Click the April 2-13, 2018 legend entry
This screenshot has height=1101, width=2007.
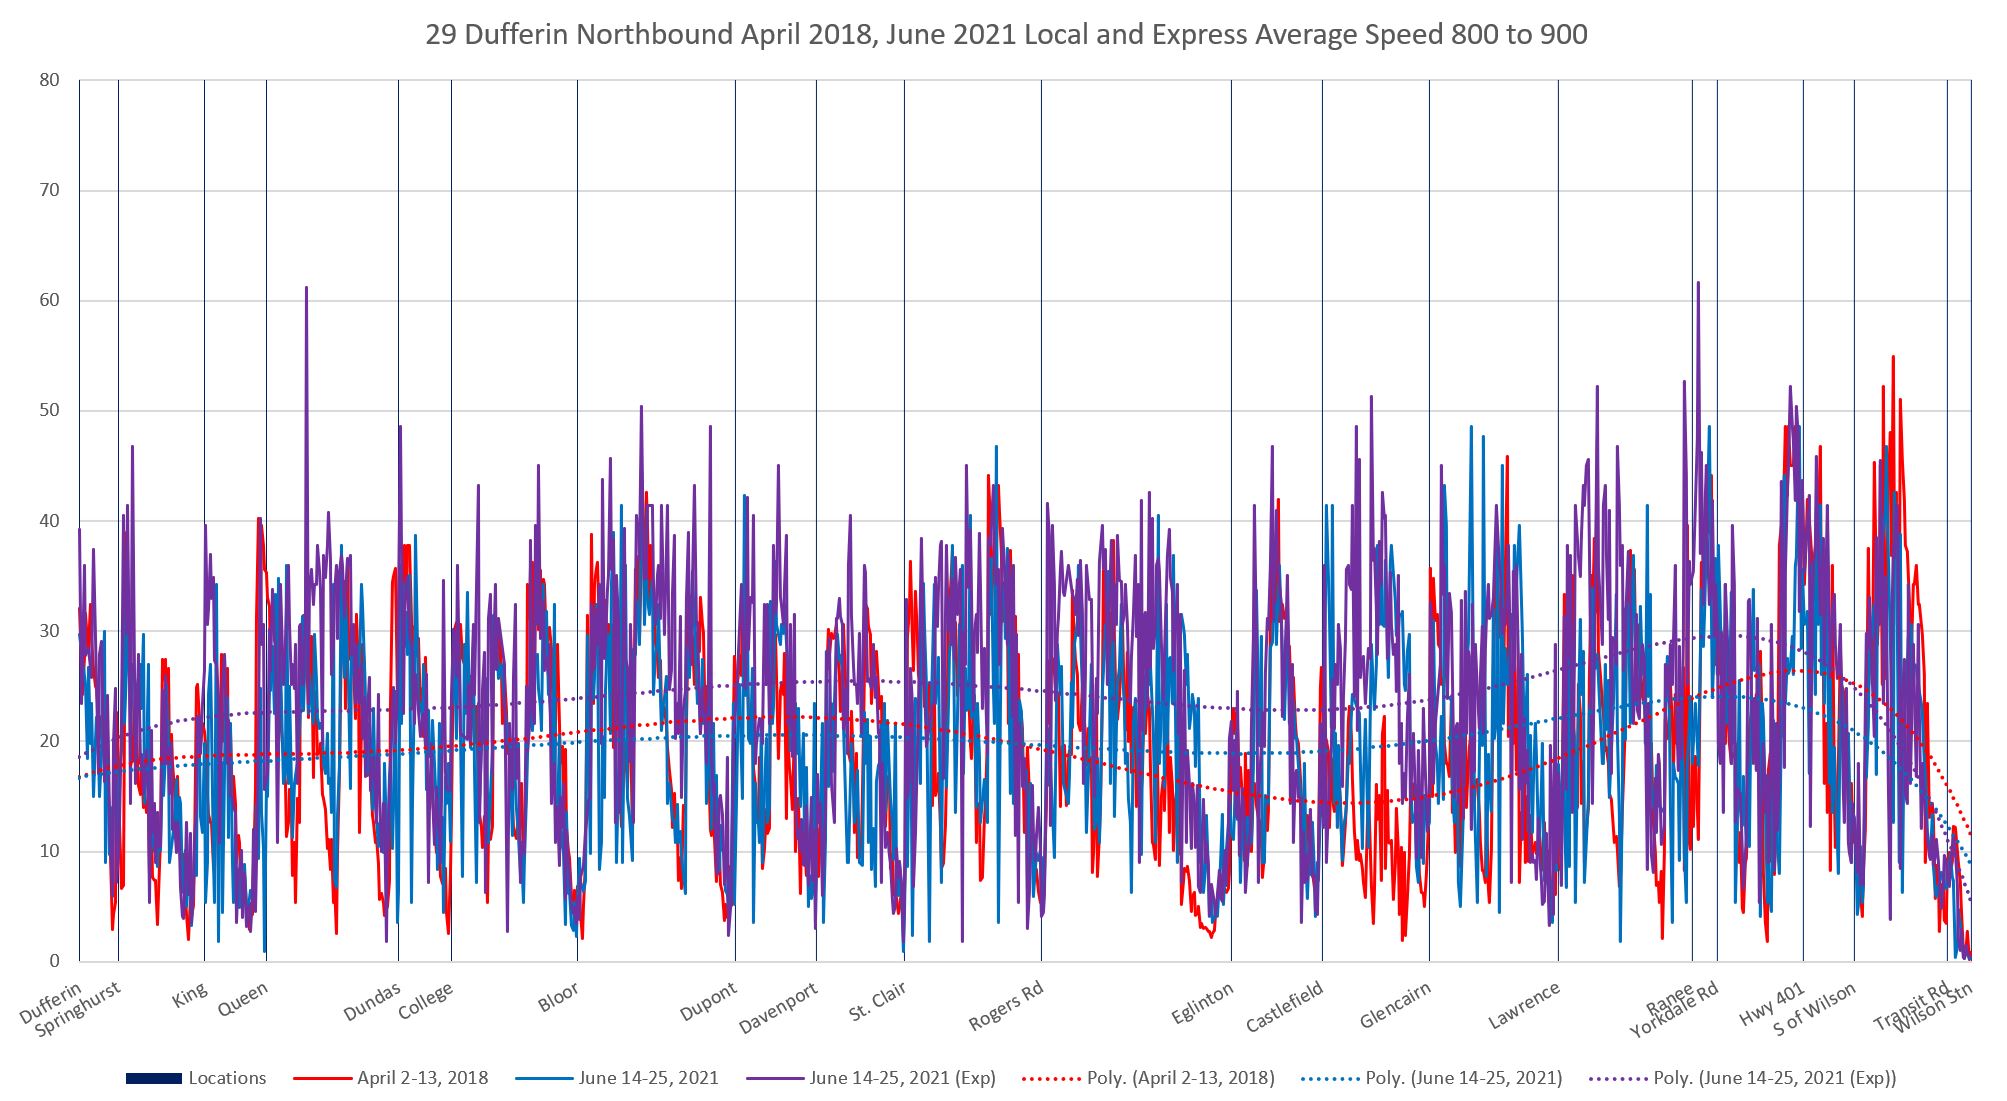[422, 1078]
